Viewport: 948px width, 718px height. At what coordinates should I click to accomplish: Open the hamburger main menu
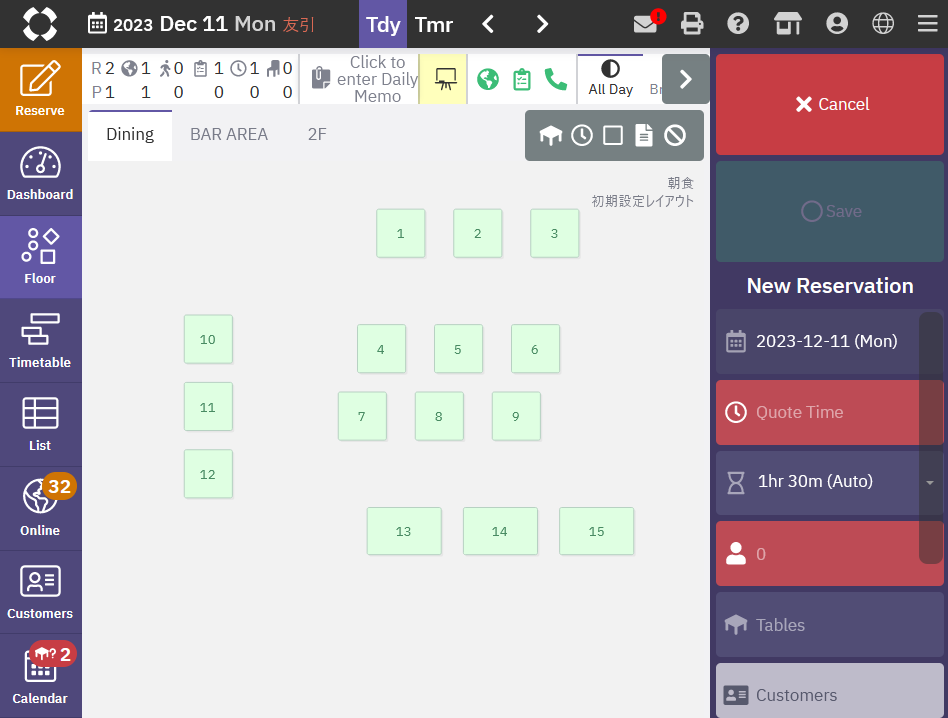tap(927, 24)
